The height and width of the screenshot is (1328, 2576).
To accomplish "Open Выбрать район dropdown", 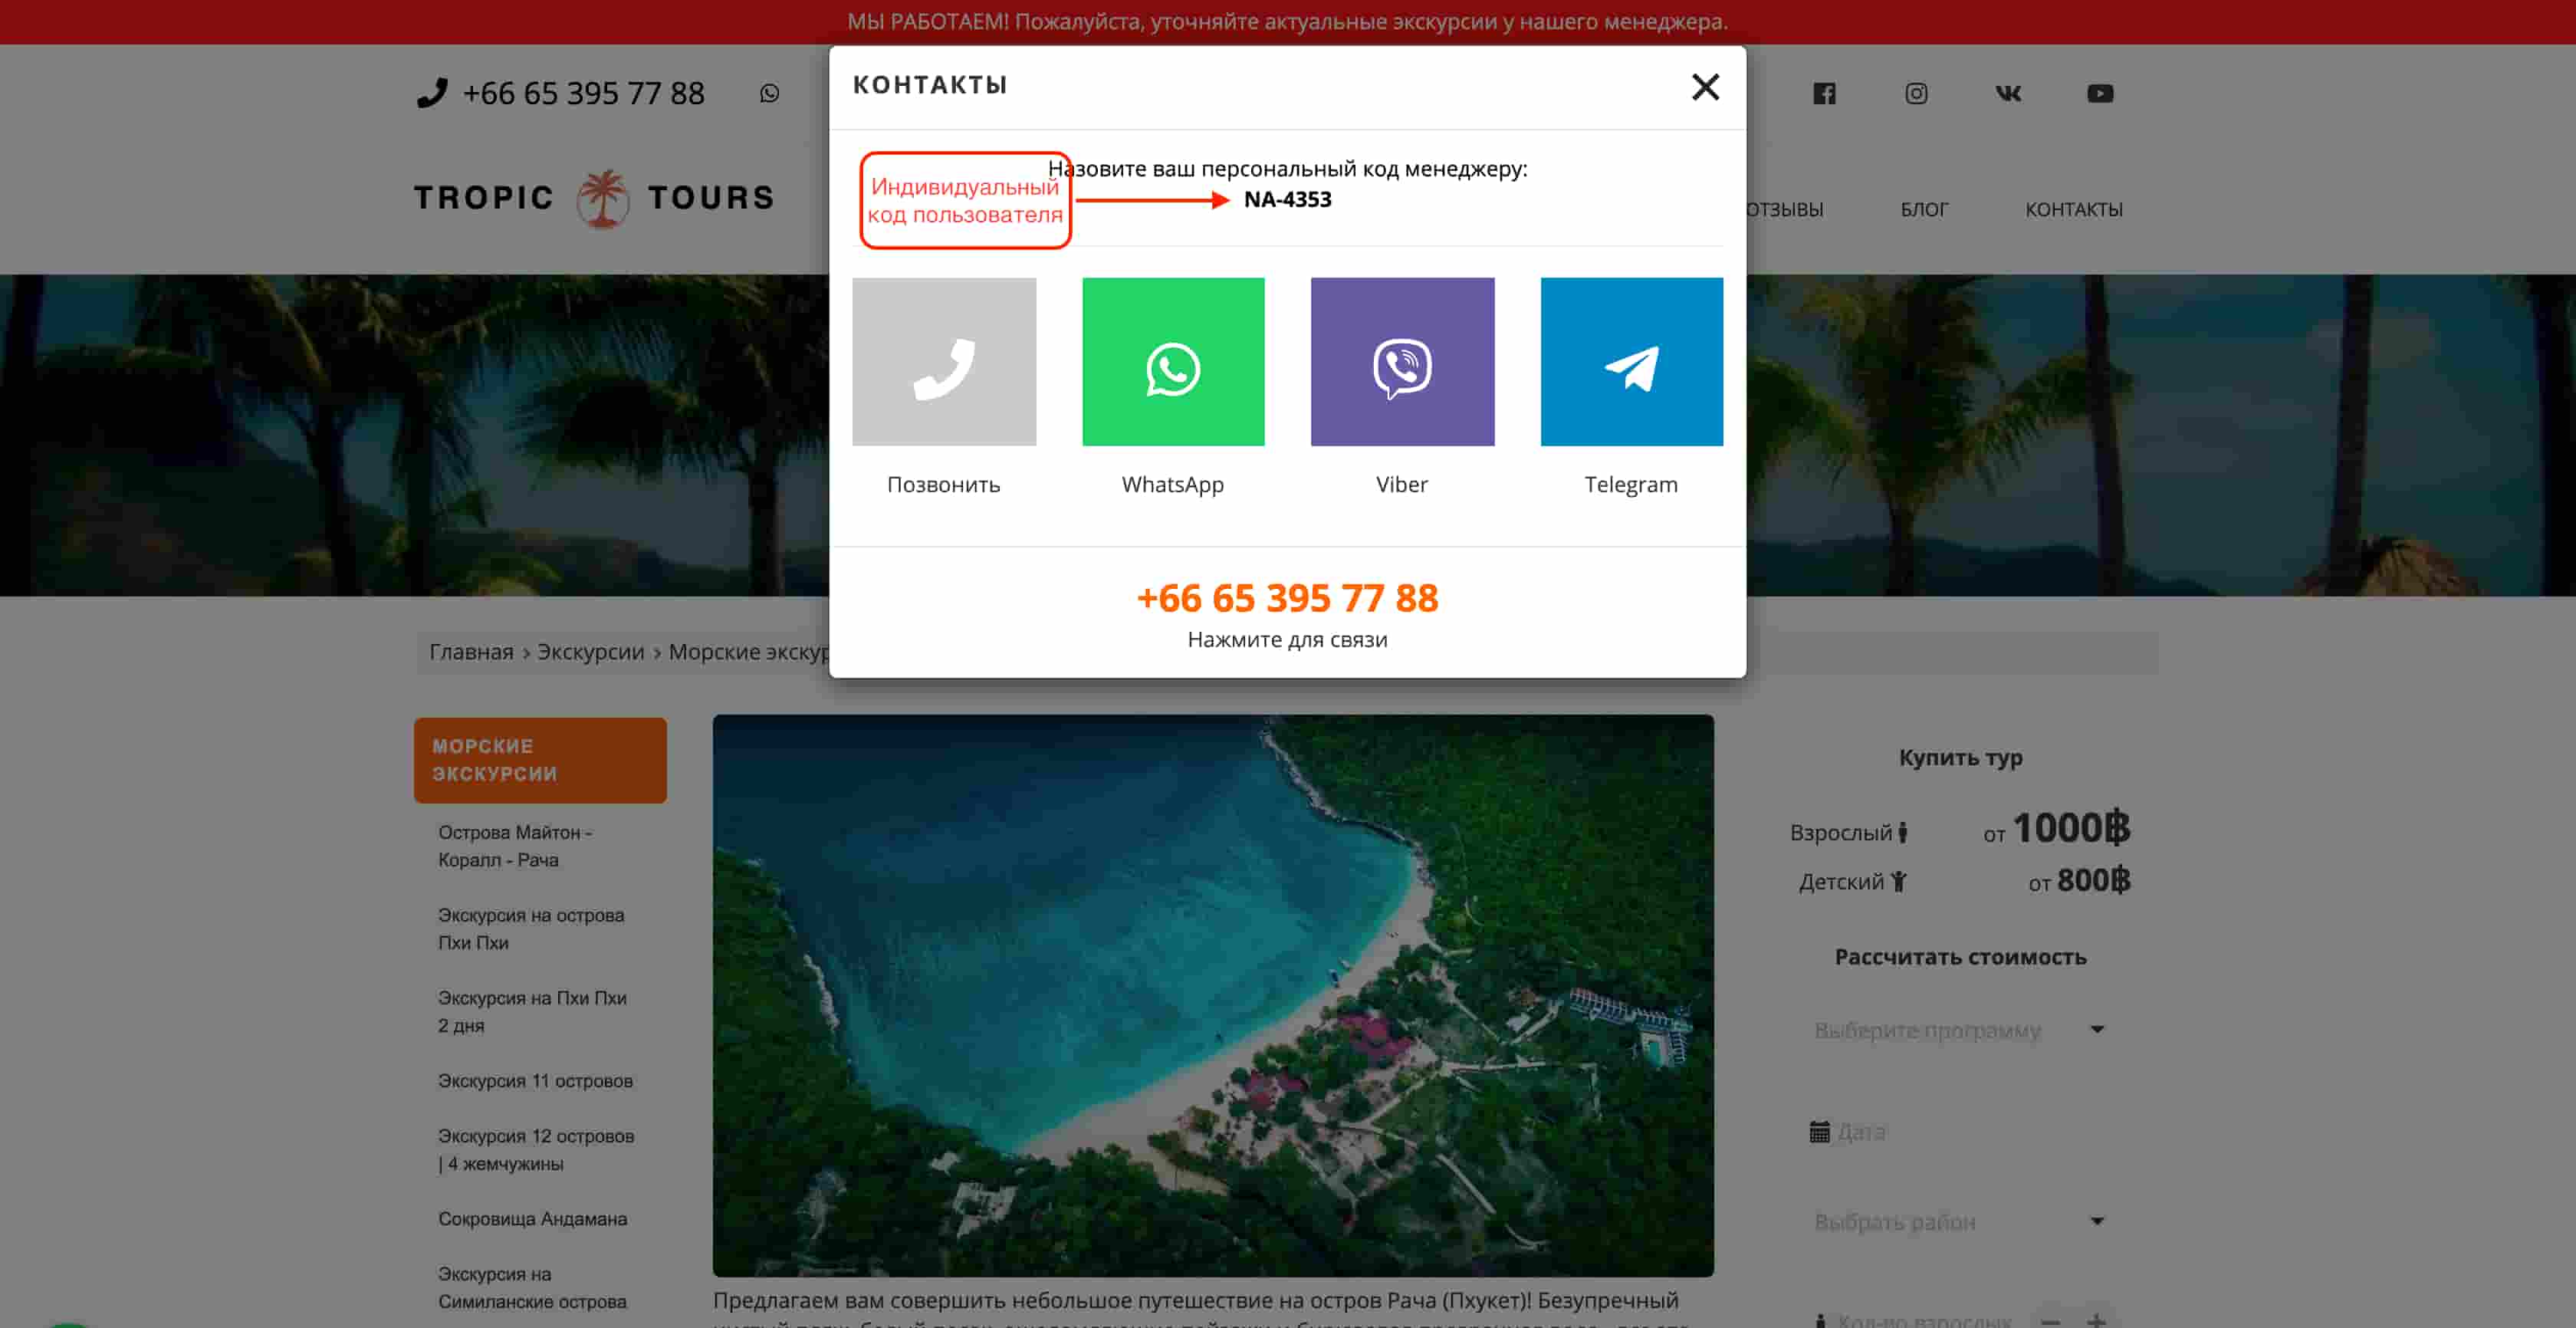I will click(1958, 1222).
